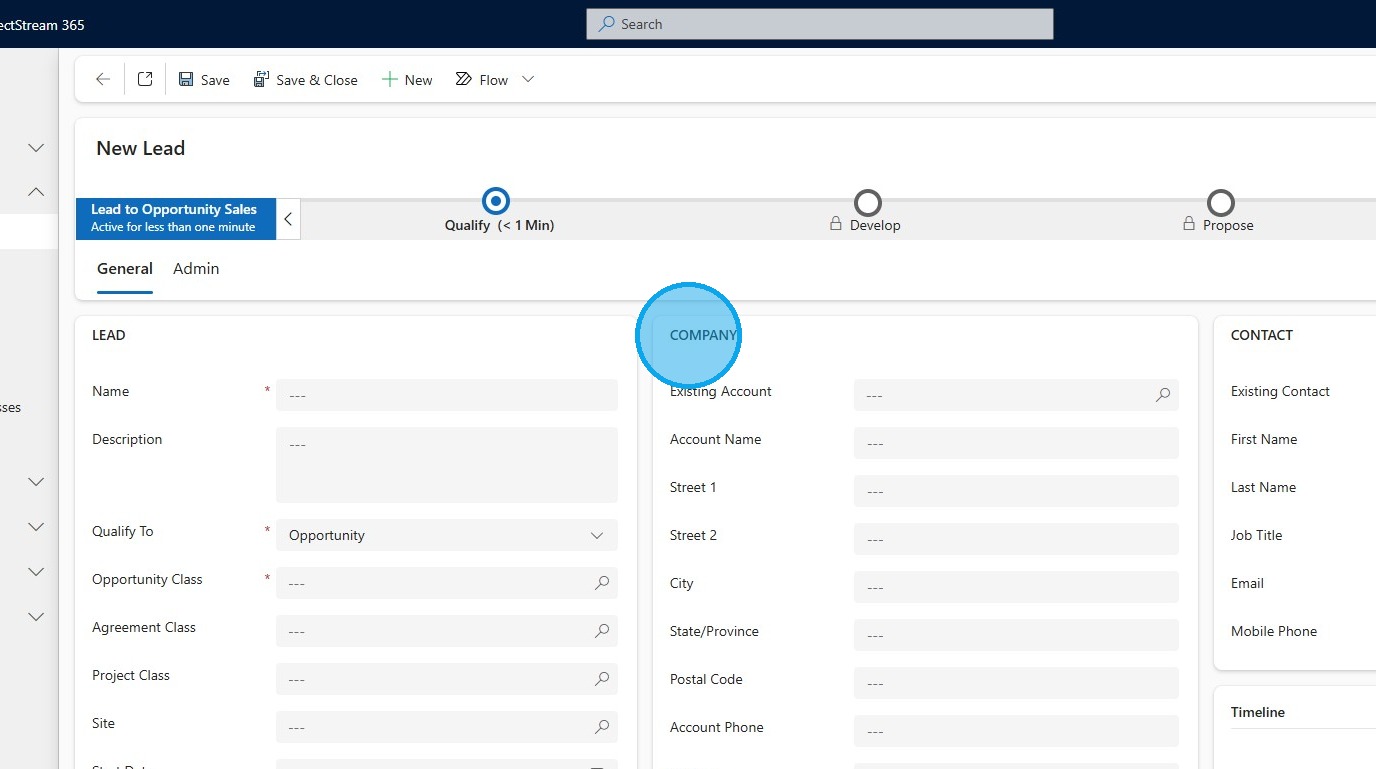Viewport: 1376px width, 769px height.
Task: Click the Search box
Action: tap(819, 24)
